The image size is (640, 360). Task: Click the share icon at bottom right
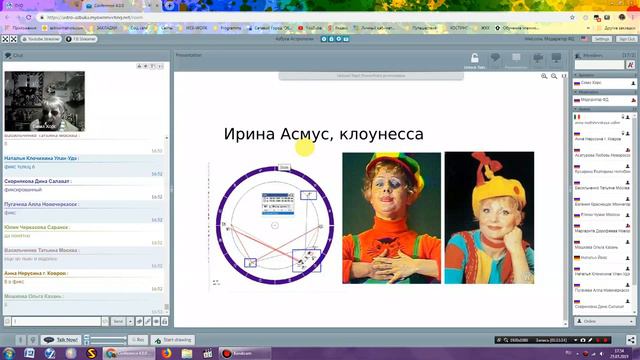point(631,340)
